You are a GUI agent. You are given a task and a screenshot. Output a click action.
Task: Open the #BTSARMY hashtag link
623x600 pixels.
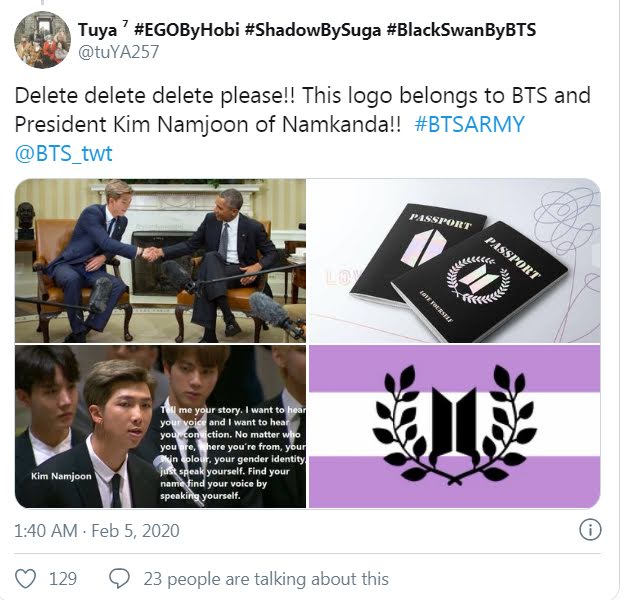[x=469, y=124]
